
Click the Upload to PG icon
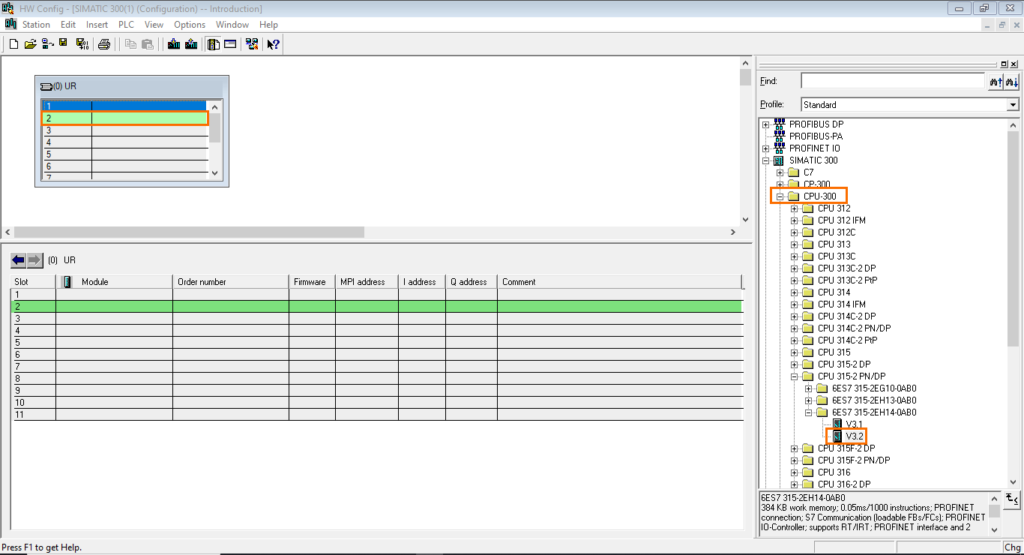pyautogui.click(x=191, y=44)
